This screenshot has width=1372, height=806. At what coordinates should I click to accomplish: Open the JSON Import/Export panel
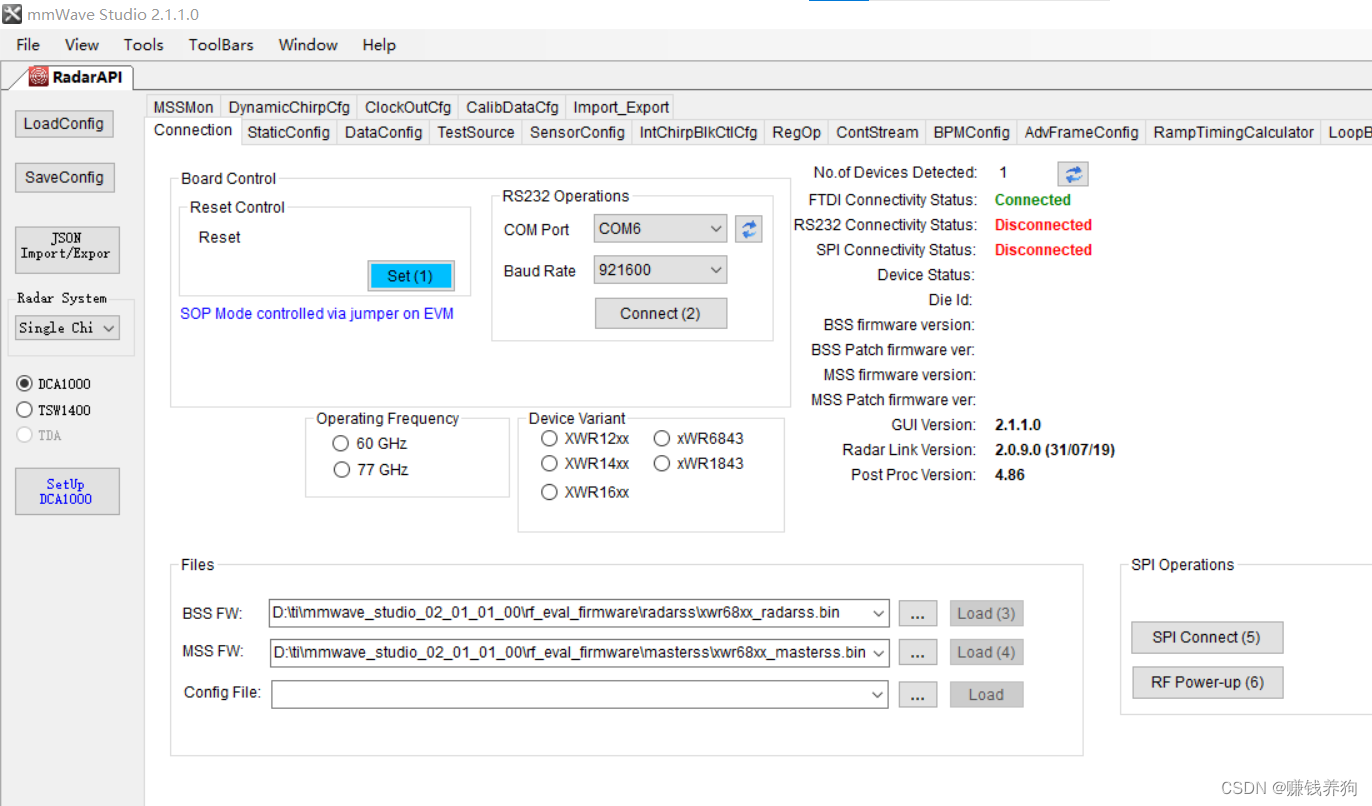(x=67, y=250)
